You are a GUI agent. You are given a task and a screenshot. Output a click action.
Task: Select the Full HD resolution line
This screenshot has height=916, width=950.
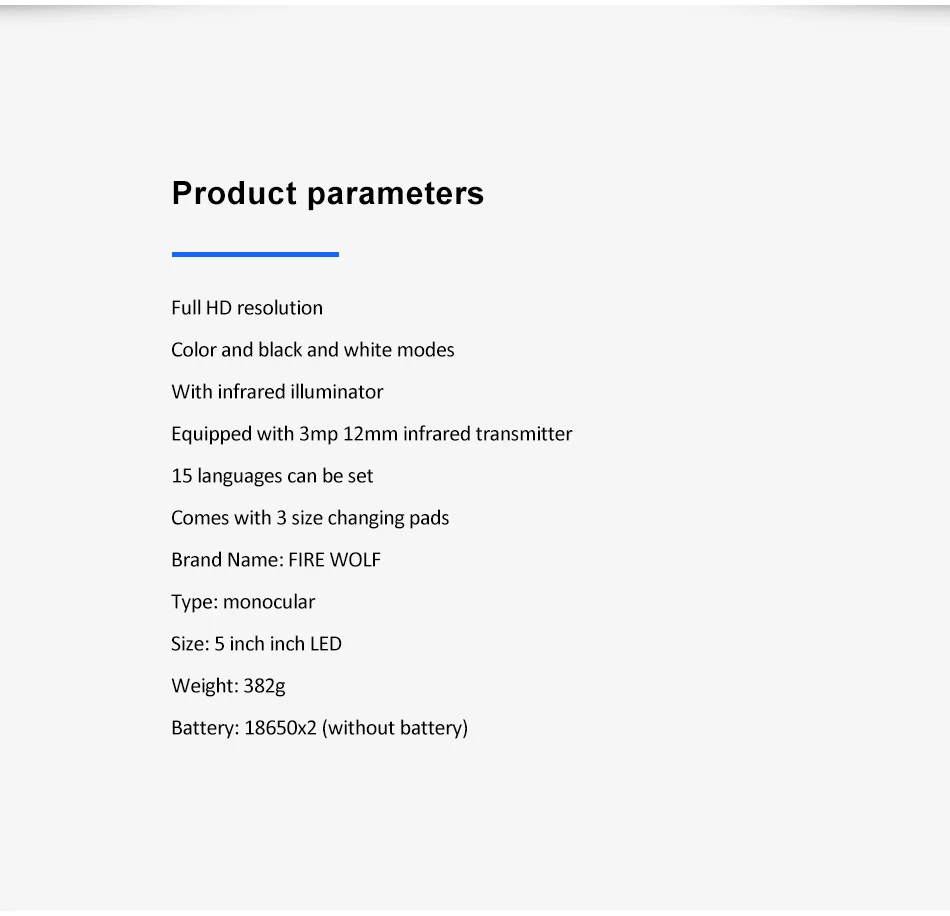(247, 308)
